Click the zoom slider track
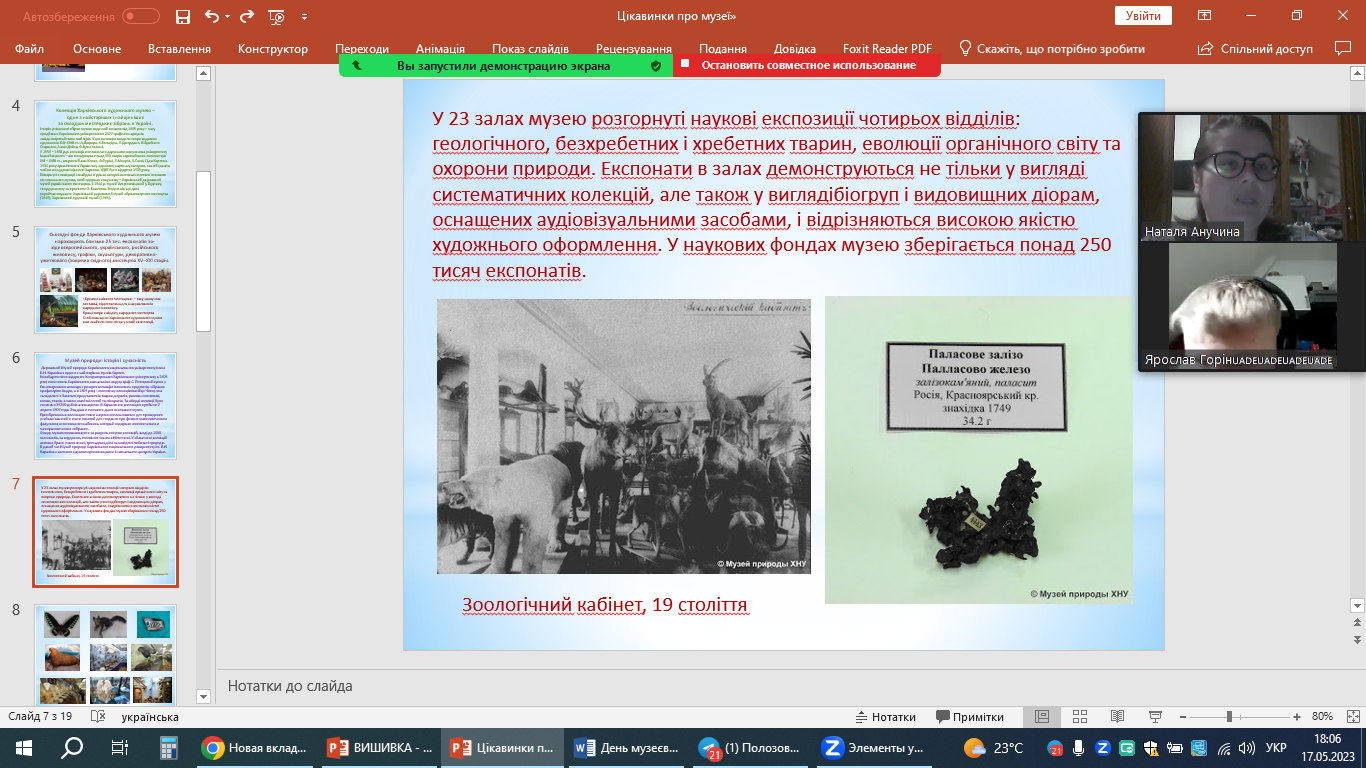Viewport: 1366px width, 768px height. [x=1238, y=717]
